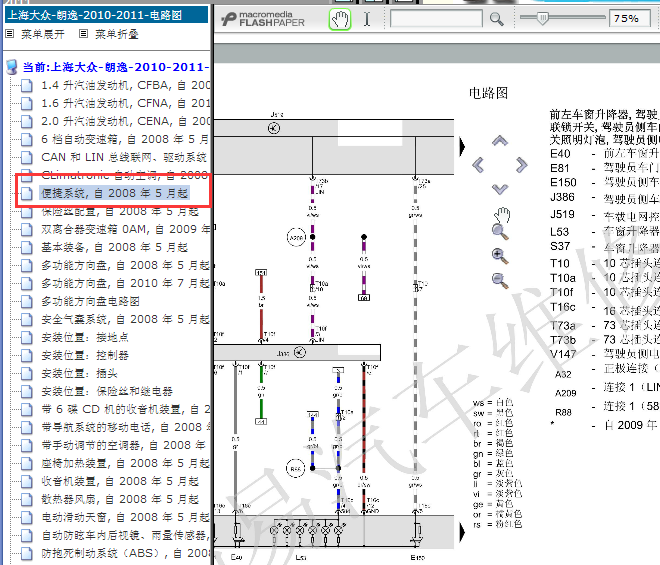Click the right navigation arrow in diagram
Screen dimensions: 660x565
pyautogui.click(x=521, y=165)
